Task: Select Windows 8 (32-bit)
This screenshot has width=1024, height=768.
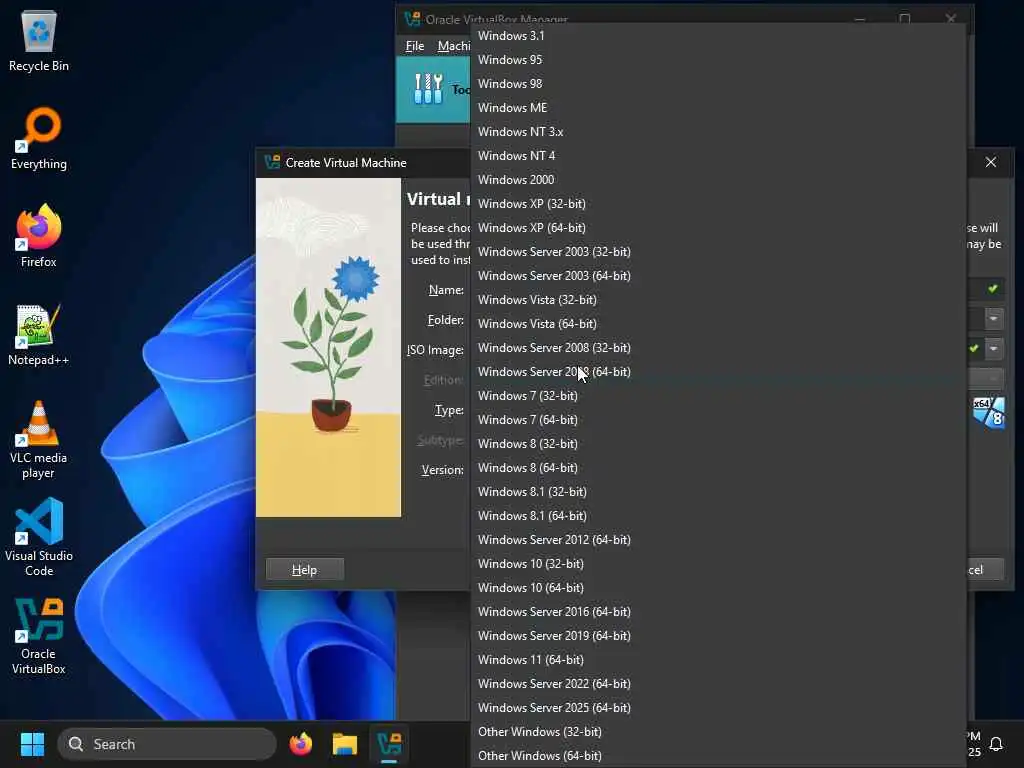Action: [718, 443]
